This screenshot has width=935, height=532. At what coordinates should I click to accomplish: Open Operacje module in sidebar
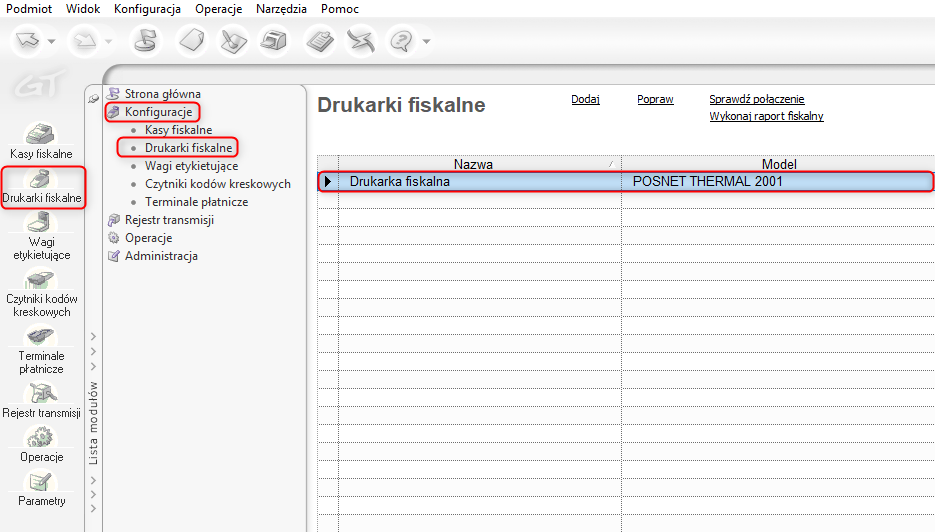[41, 444]
